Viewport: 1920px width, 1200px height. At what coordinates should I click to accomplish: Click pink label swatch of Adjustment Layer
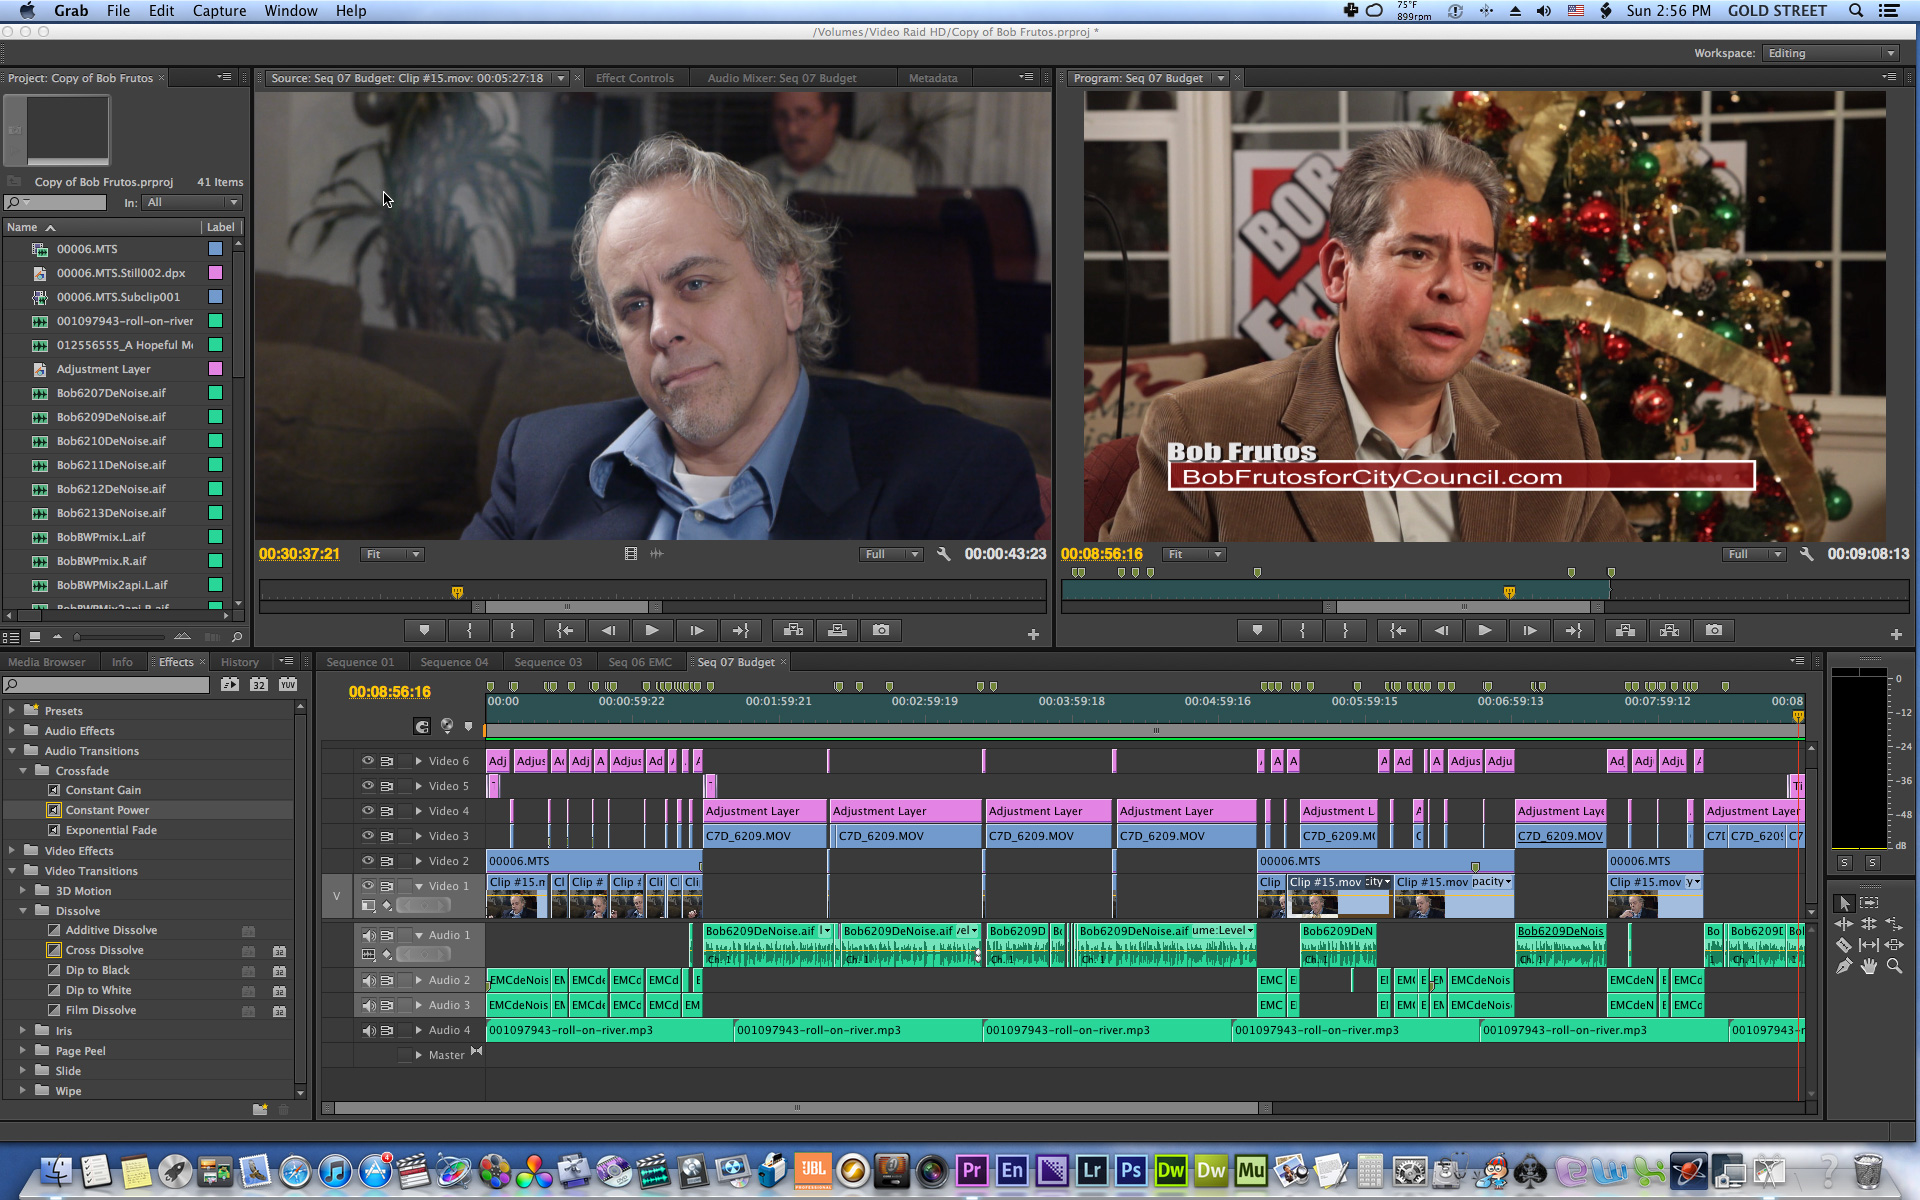[215, 369]
